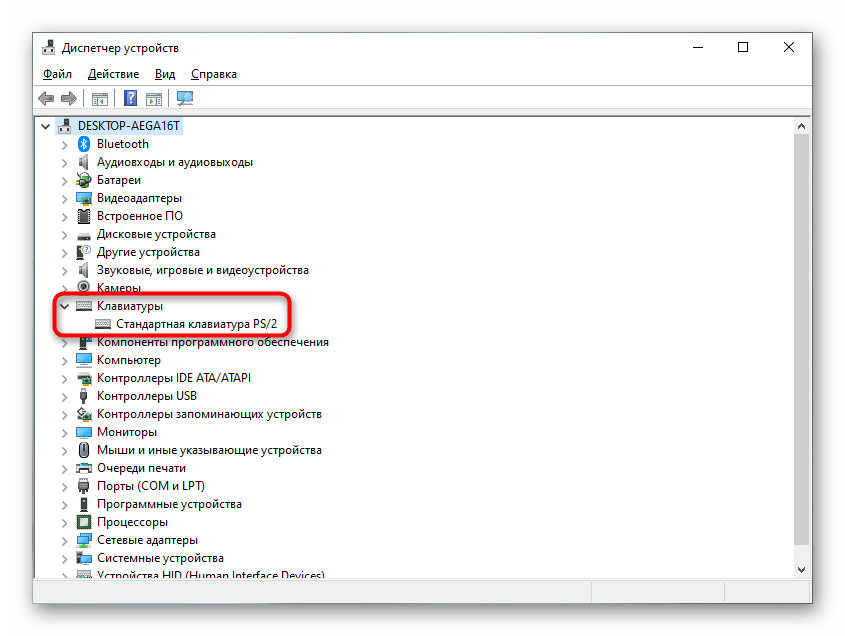The height and width of the screenshot is (636, 845).
Task: Click the Back arrow toolbar icon
Action: (46, 99)
